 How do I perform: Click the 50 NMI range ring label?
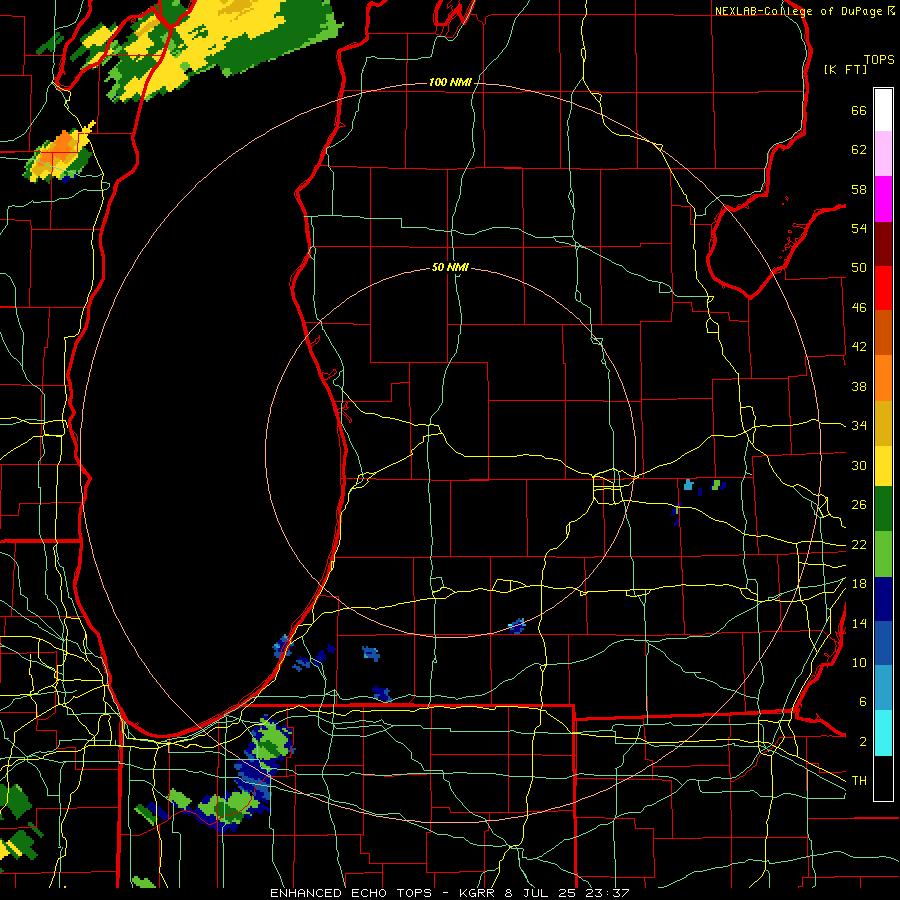[450, 267]
